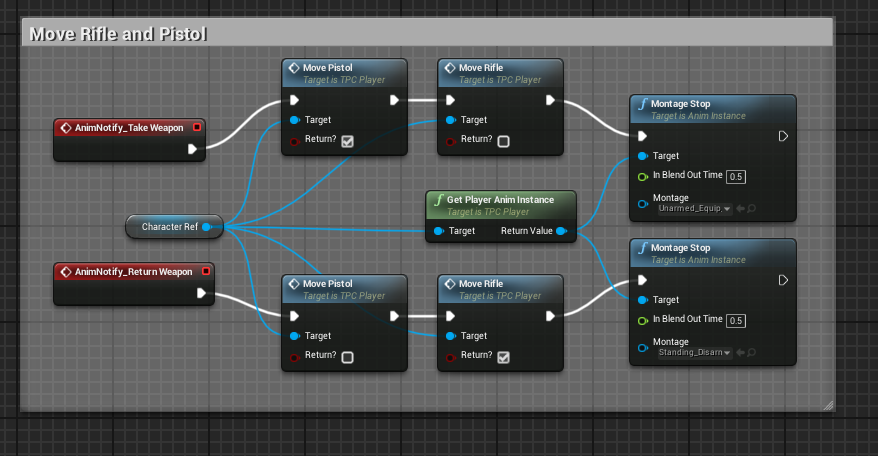The width and height of the screenshot is (878, 456).
Task: Check Return? on Move Pistol after Return Weapon
Action: point(347,357)
